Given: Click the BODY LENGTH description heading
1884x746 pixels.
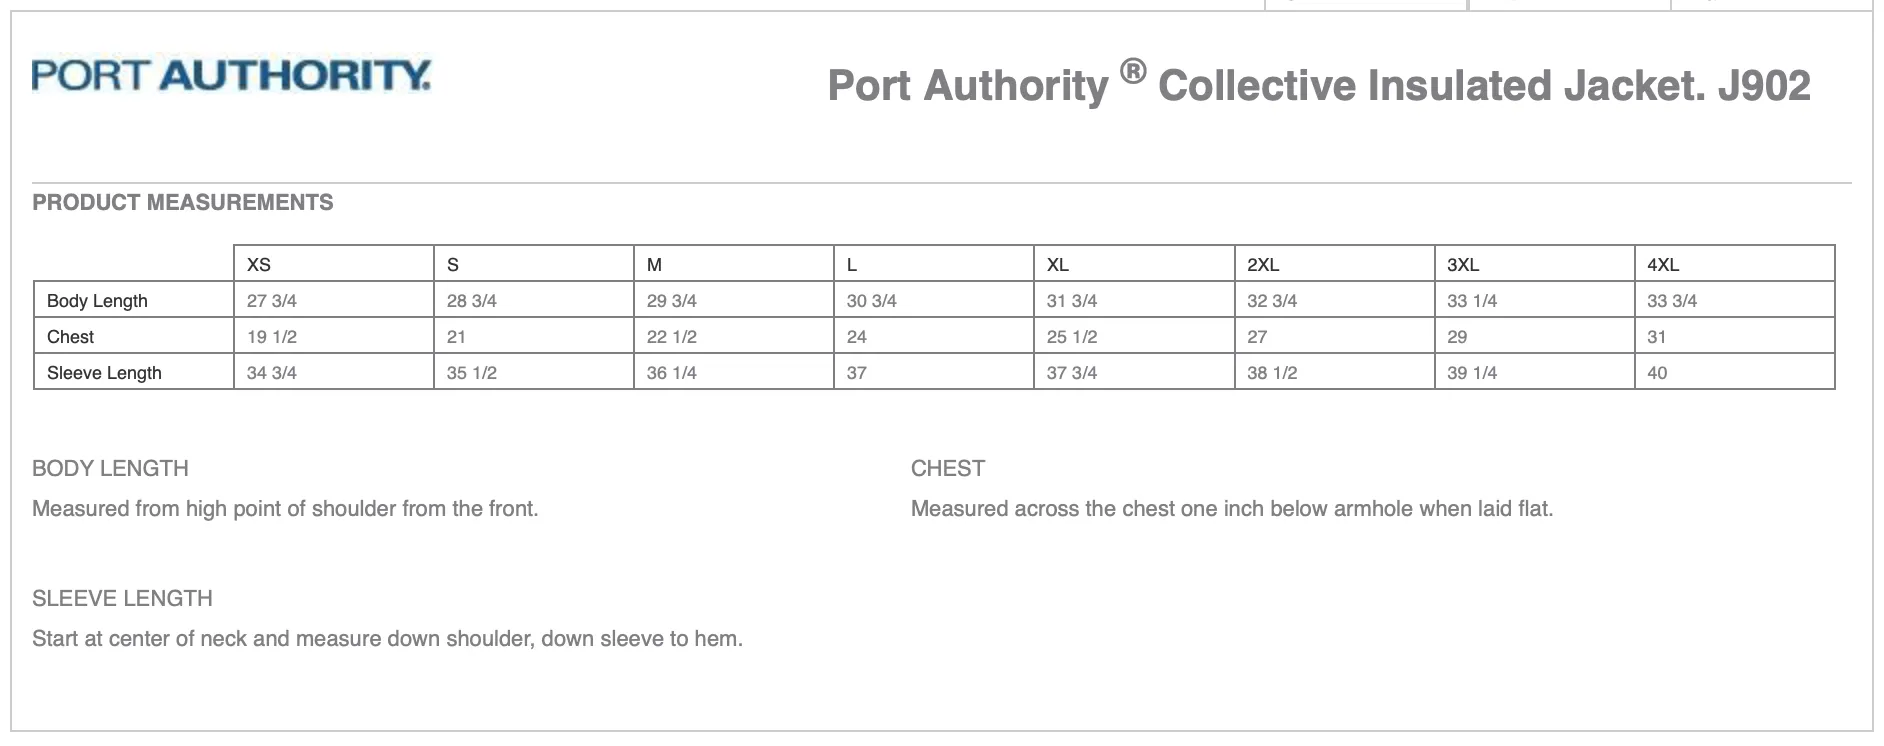Looking at the screenshot, I should click(110, 468).
